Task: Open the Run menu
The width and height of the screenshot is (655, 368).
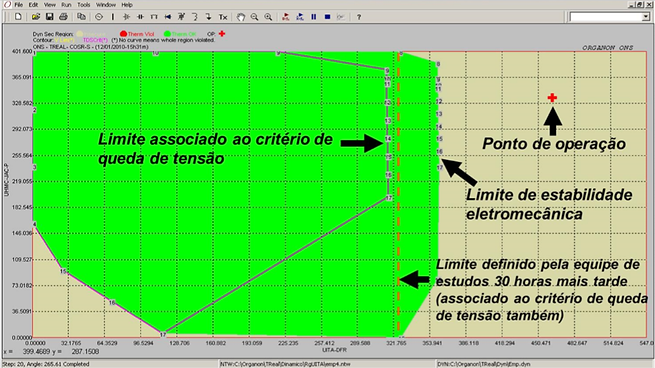Action: 66,5
